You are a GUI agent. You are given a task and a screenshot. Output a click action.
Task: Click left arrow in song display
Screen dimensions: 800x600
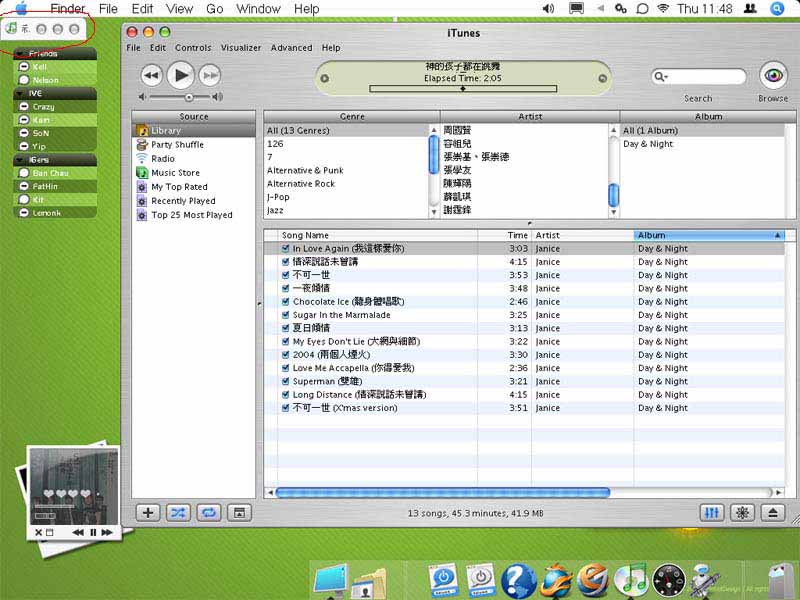[x=324, y=79]
